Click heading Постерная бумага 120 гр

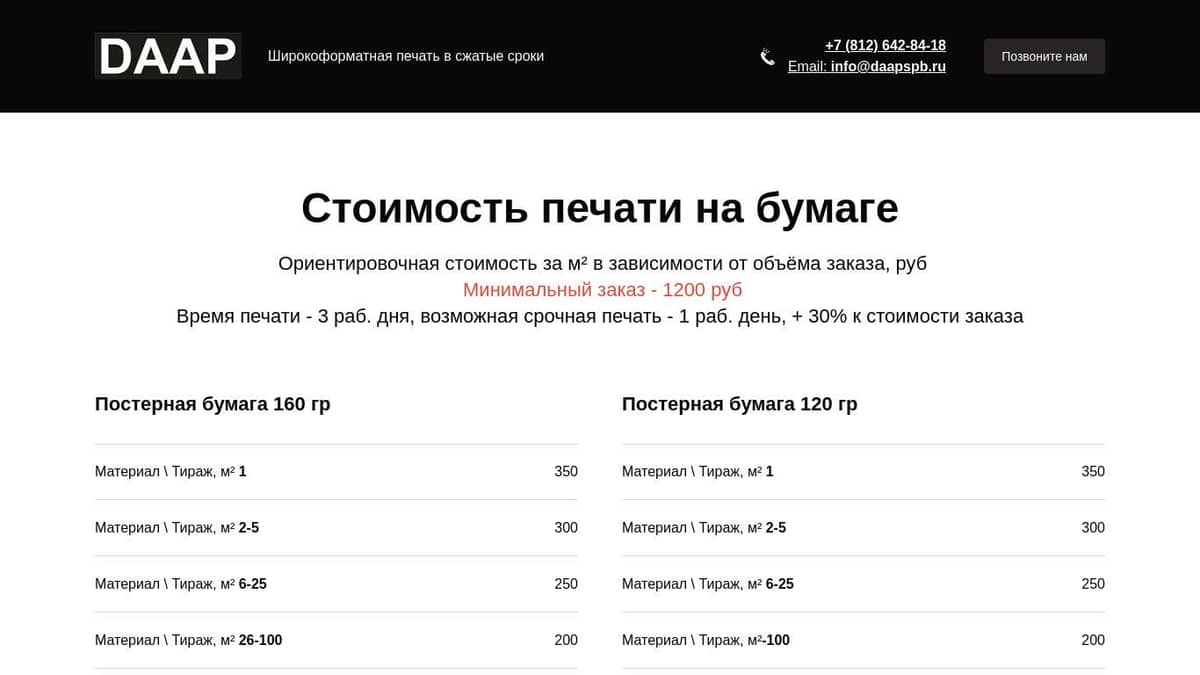pyautogui.click(x=739, y=404)
